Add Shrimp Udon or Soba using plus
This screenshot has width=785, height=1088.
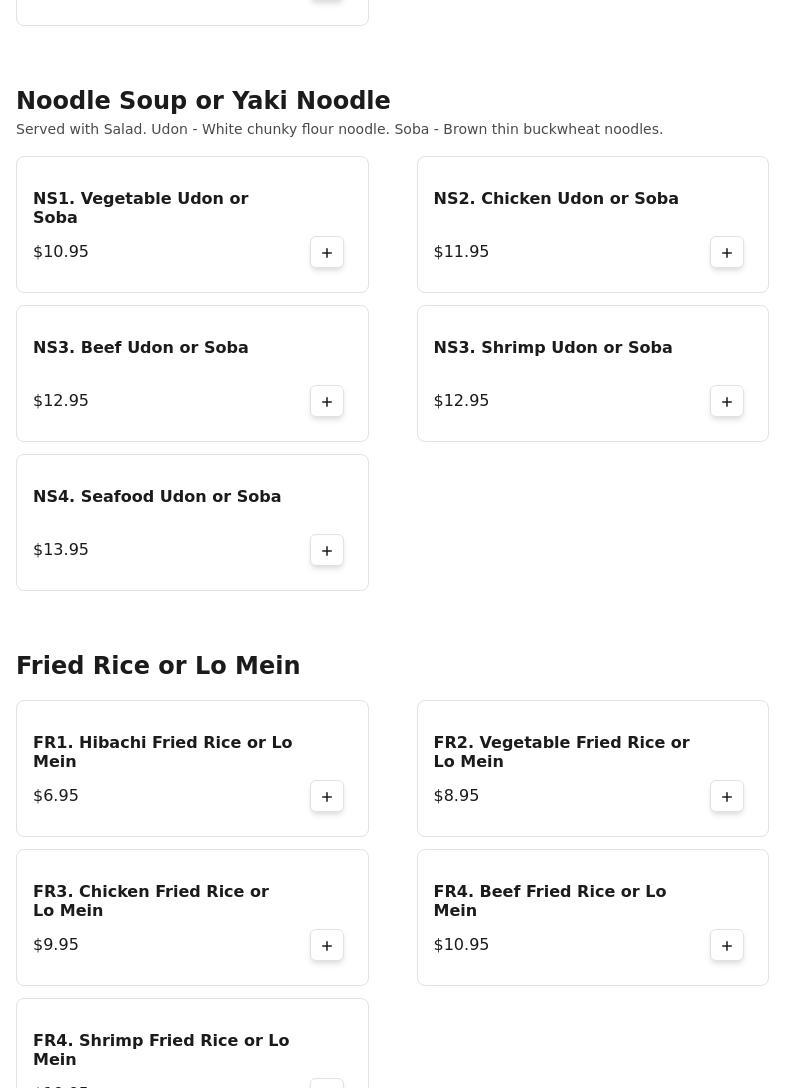727,401
